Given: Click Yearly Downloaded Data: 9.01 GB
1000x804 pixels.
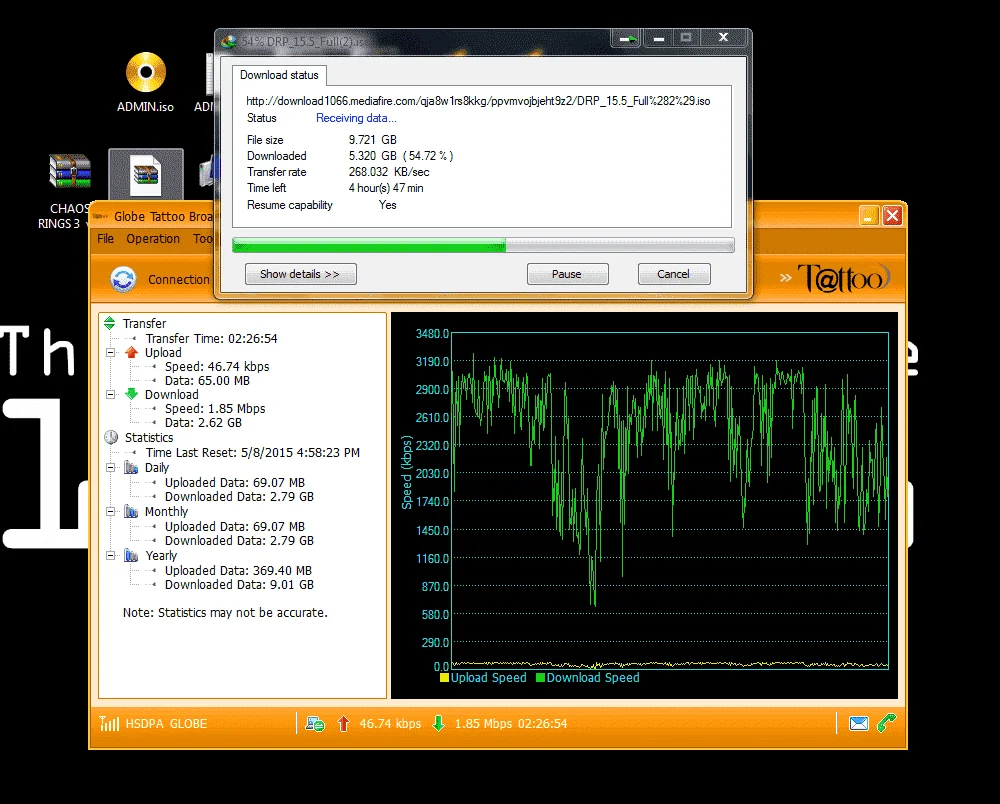Looking at the screenshot, I should 239,585.
